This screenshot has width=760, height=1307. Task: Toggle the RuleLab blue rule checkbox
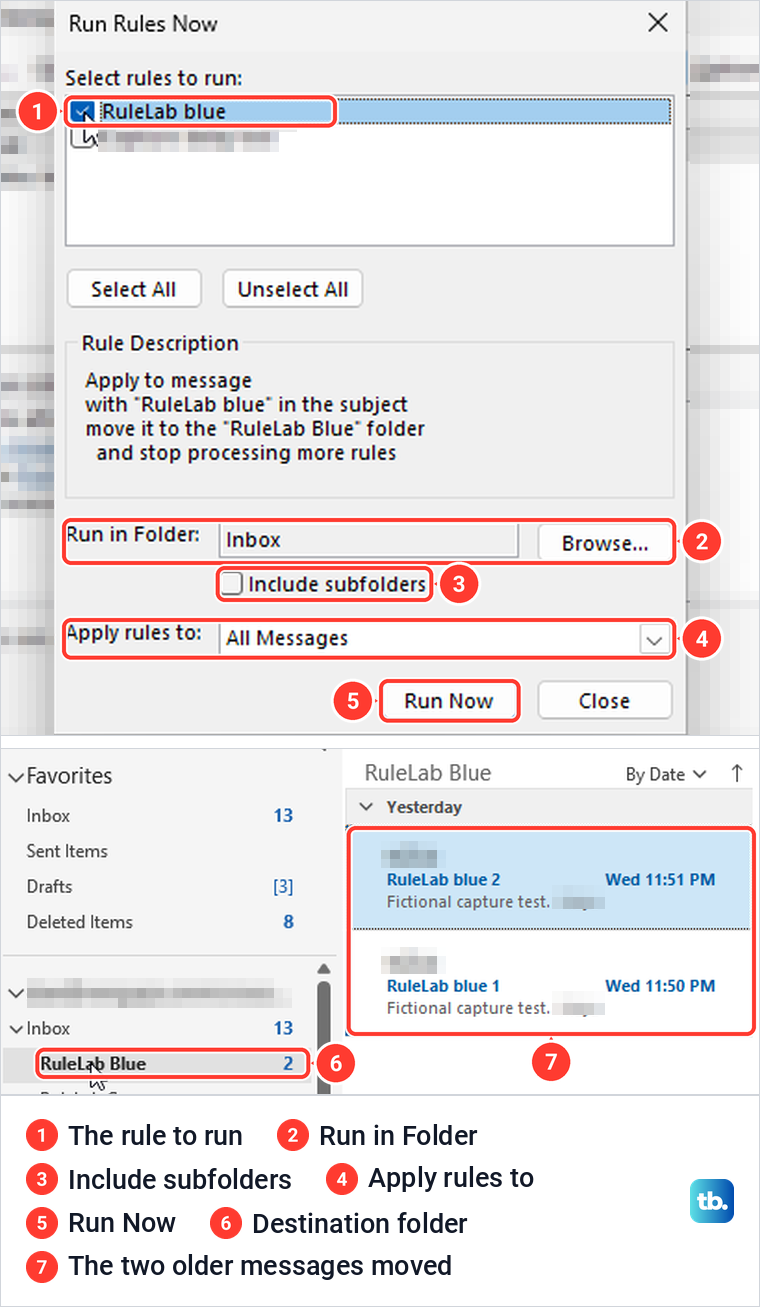click(84, 112)
